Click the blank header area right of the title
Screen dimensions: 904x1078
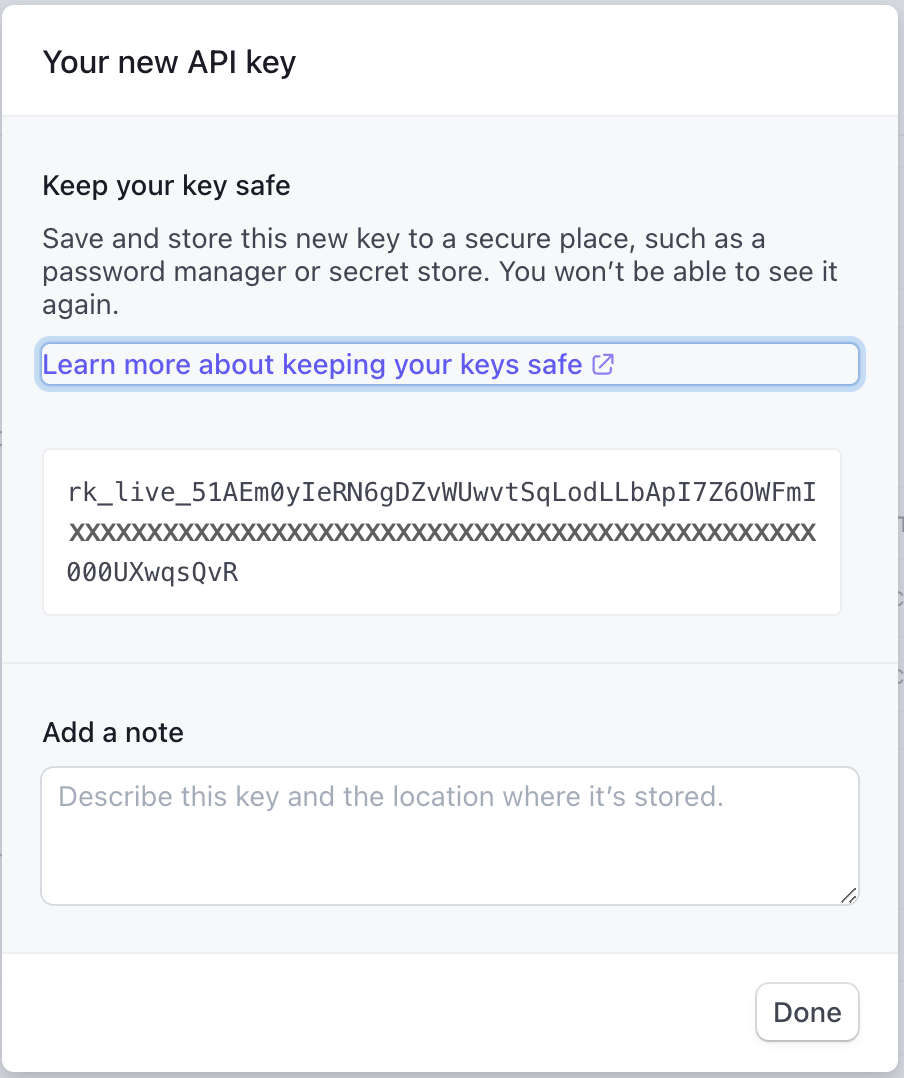tap(600, 63)
